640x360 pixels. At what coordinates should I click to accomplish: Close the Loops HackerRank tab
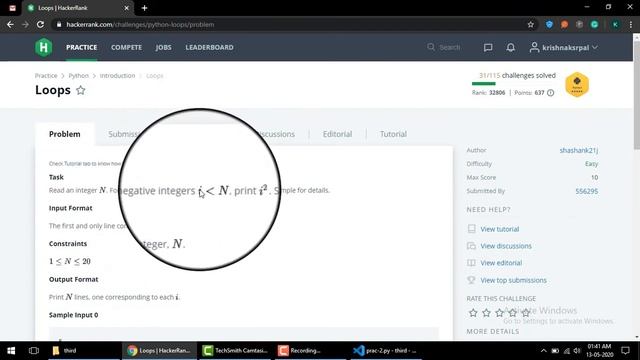coord(127,8)
